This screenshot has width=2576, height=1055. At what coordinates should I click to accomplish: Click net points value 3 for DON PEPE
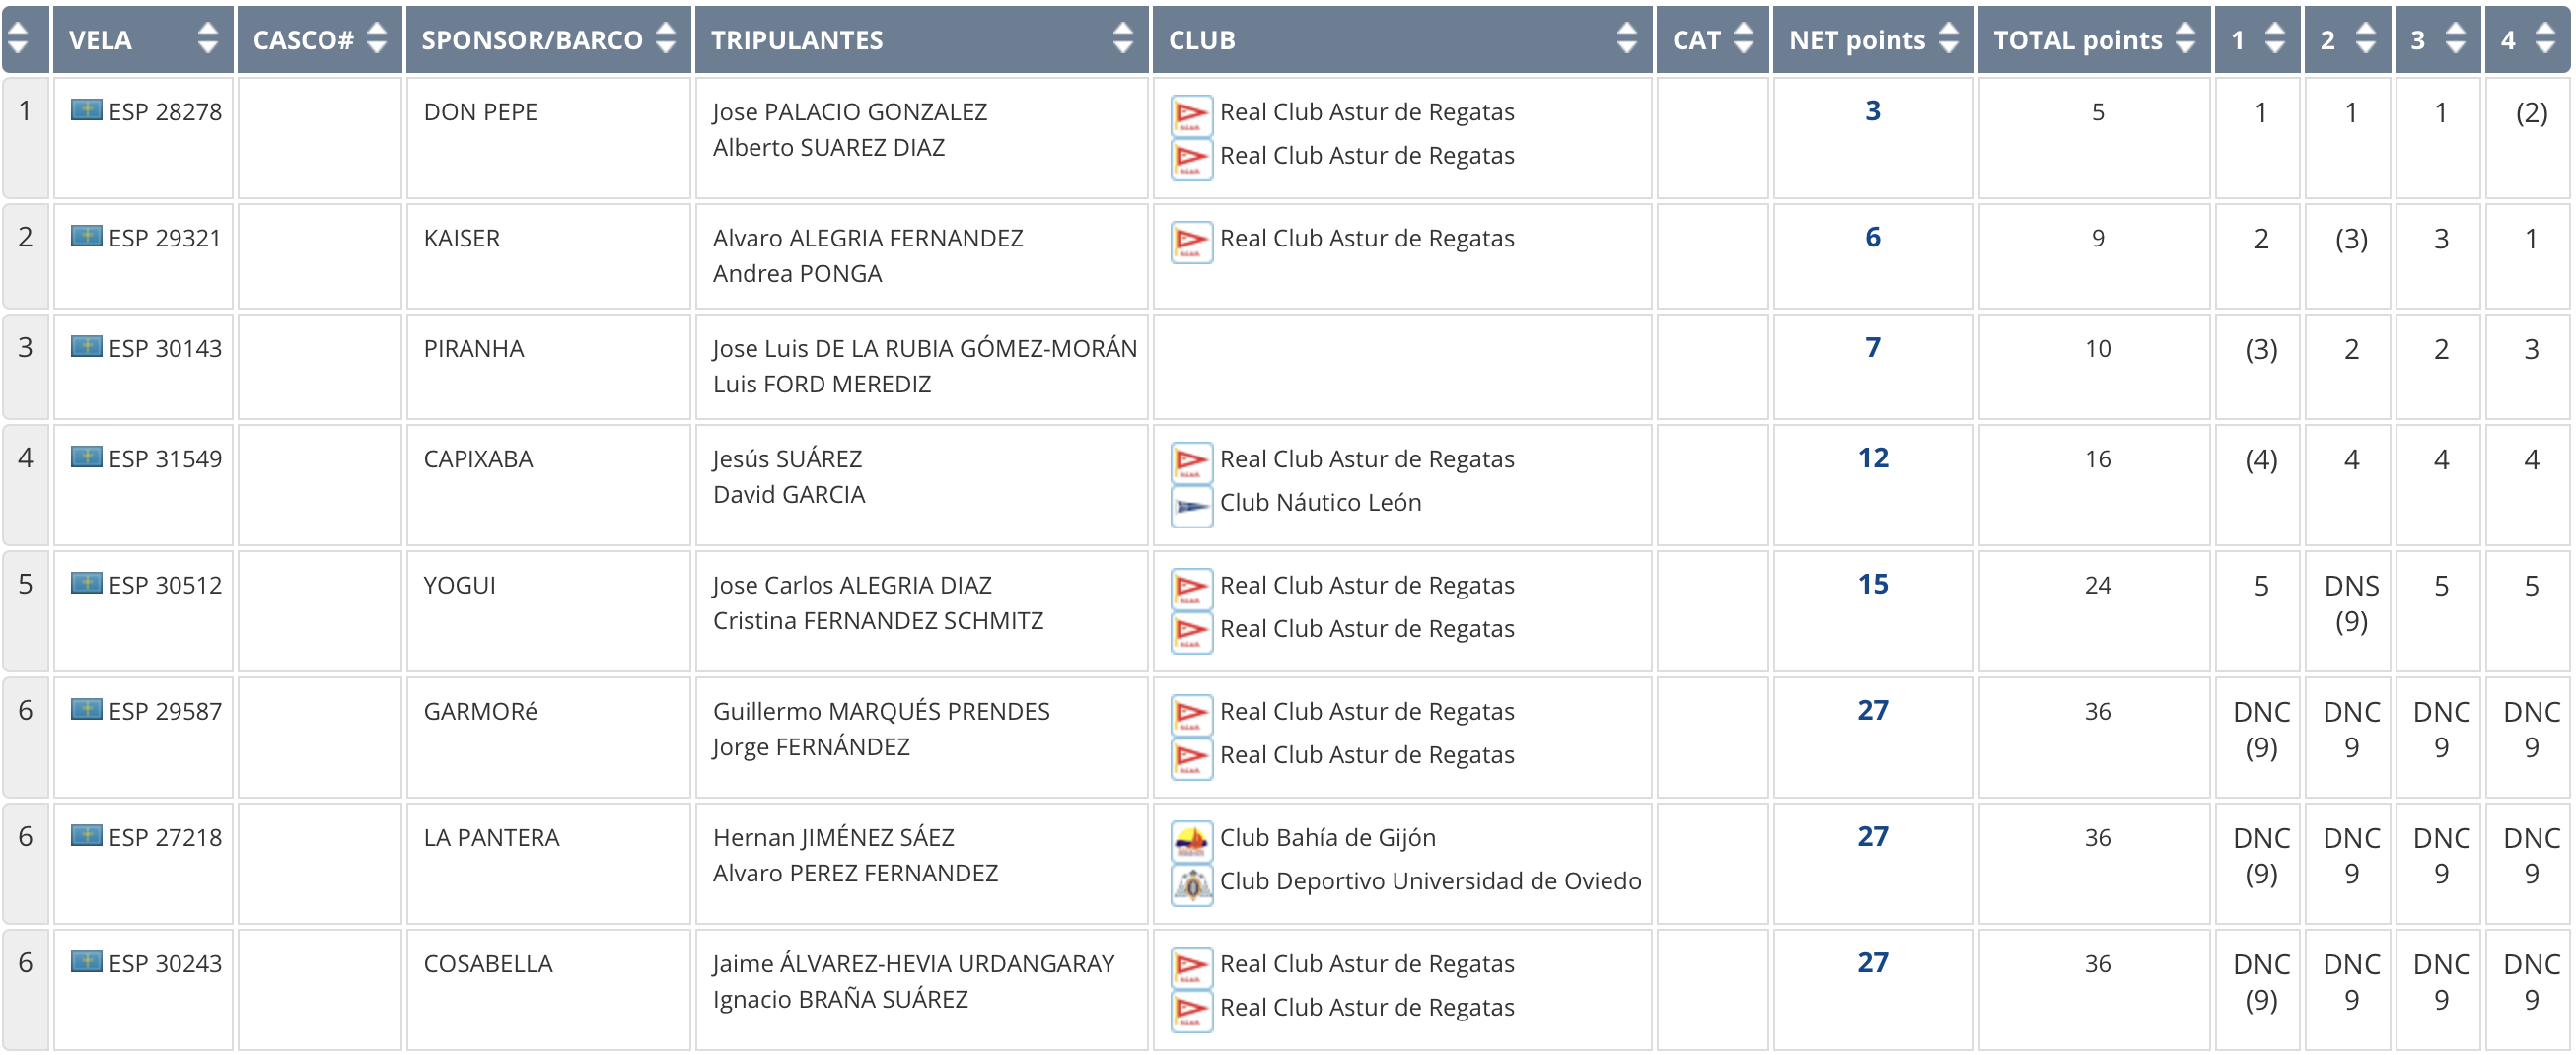coord(1872,110)
